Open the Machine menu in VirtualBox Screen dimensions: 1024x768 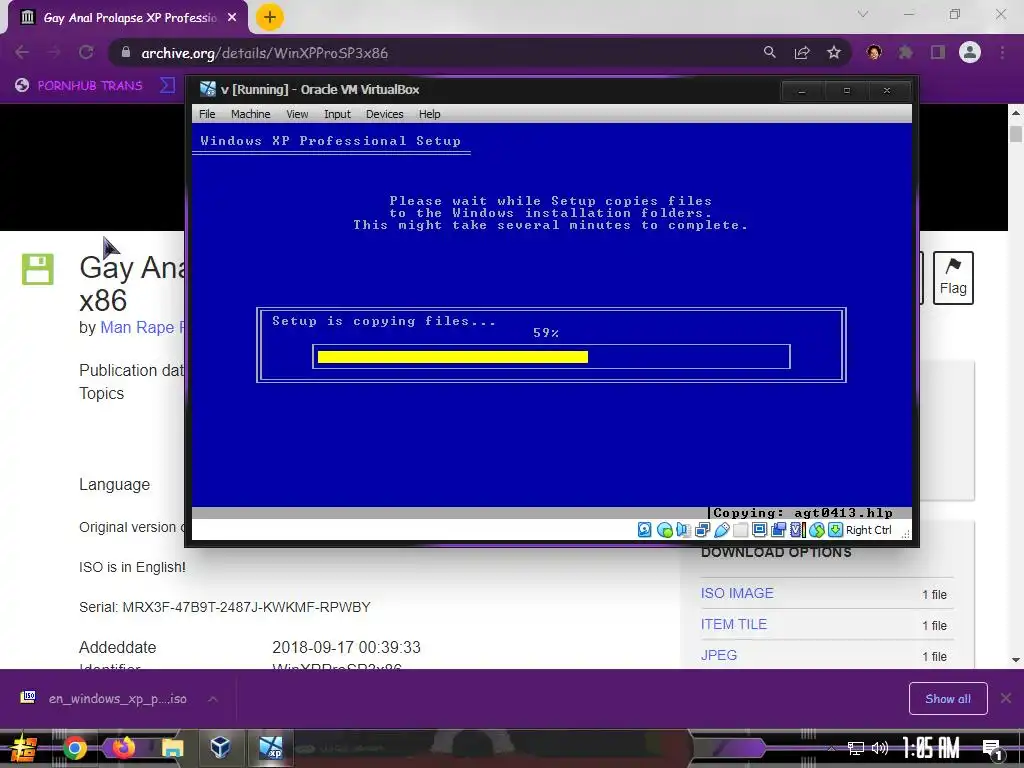coord(250,114)
